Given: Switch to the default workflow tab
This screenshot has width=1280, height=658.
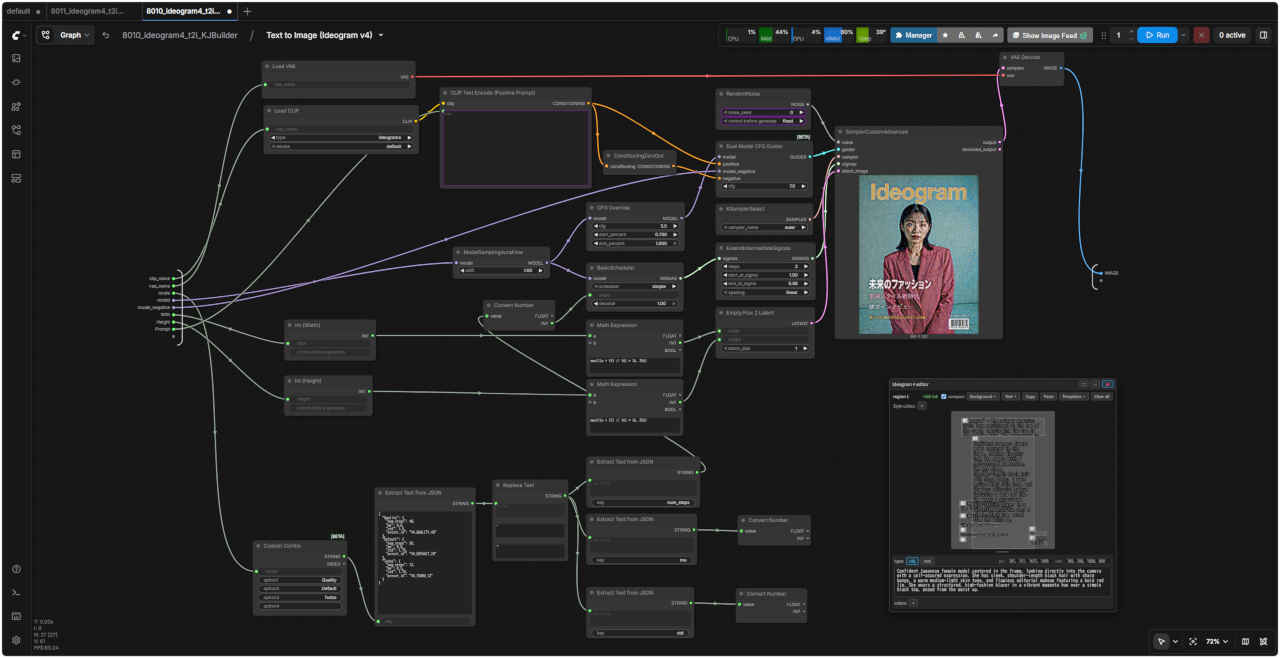Looking at the screenshot, I should [22, 11].
